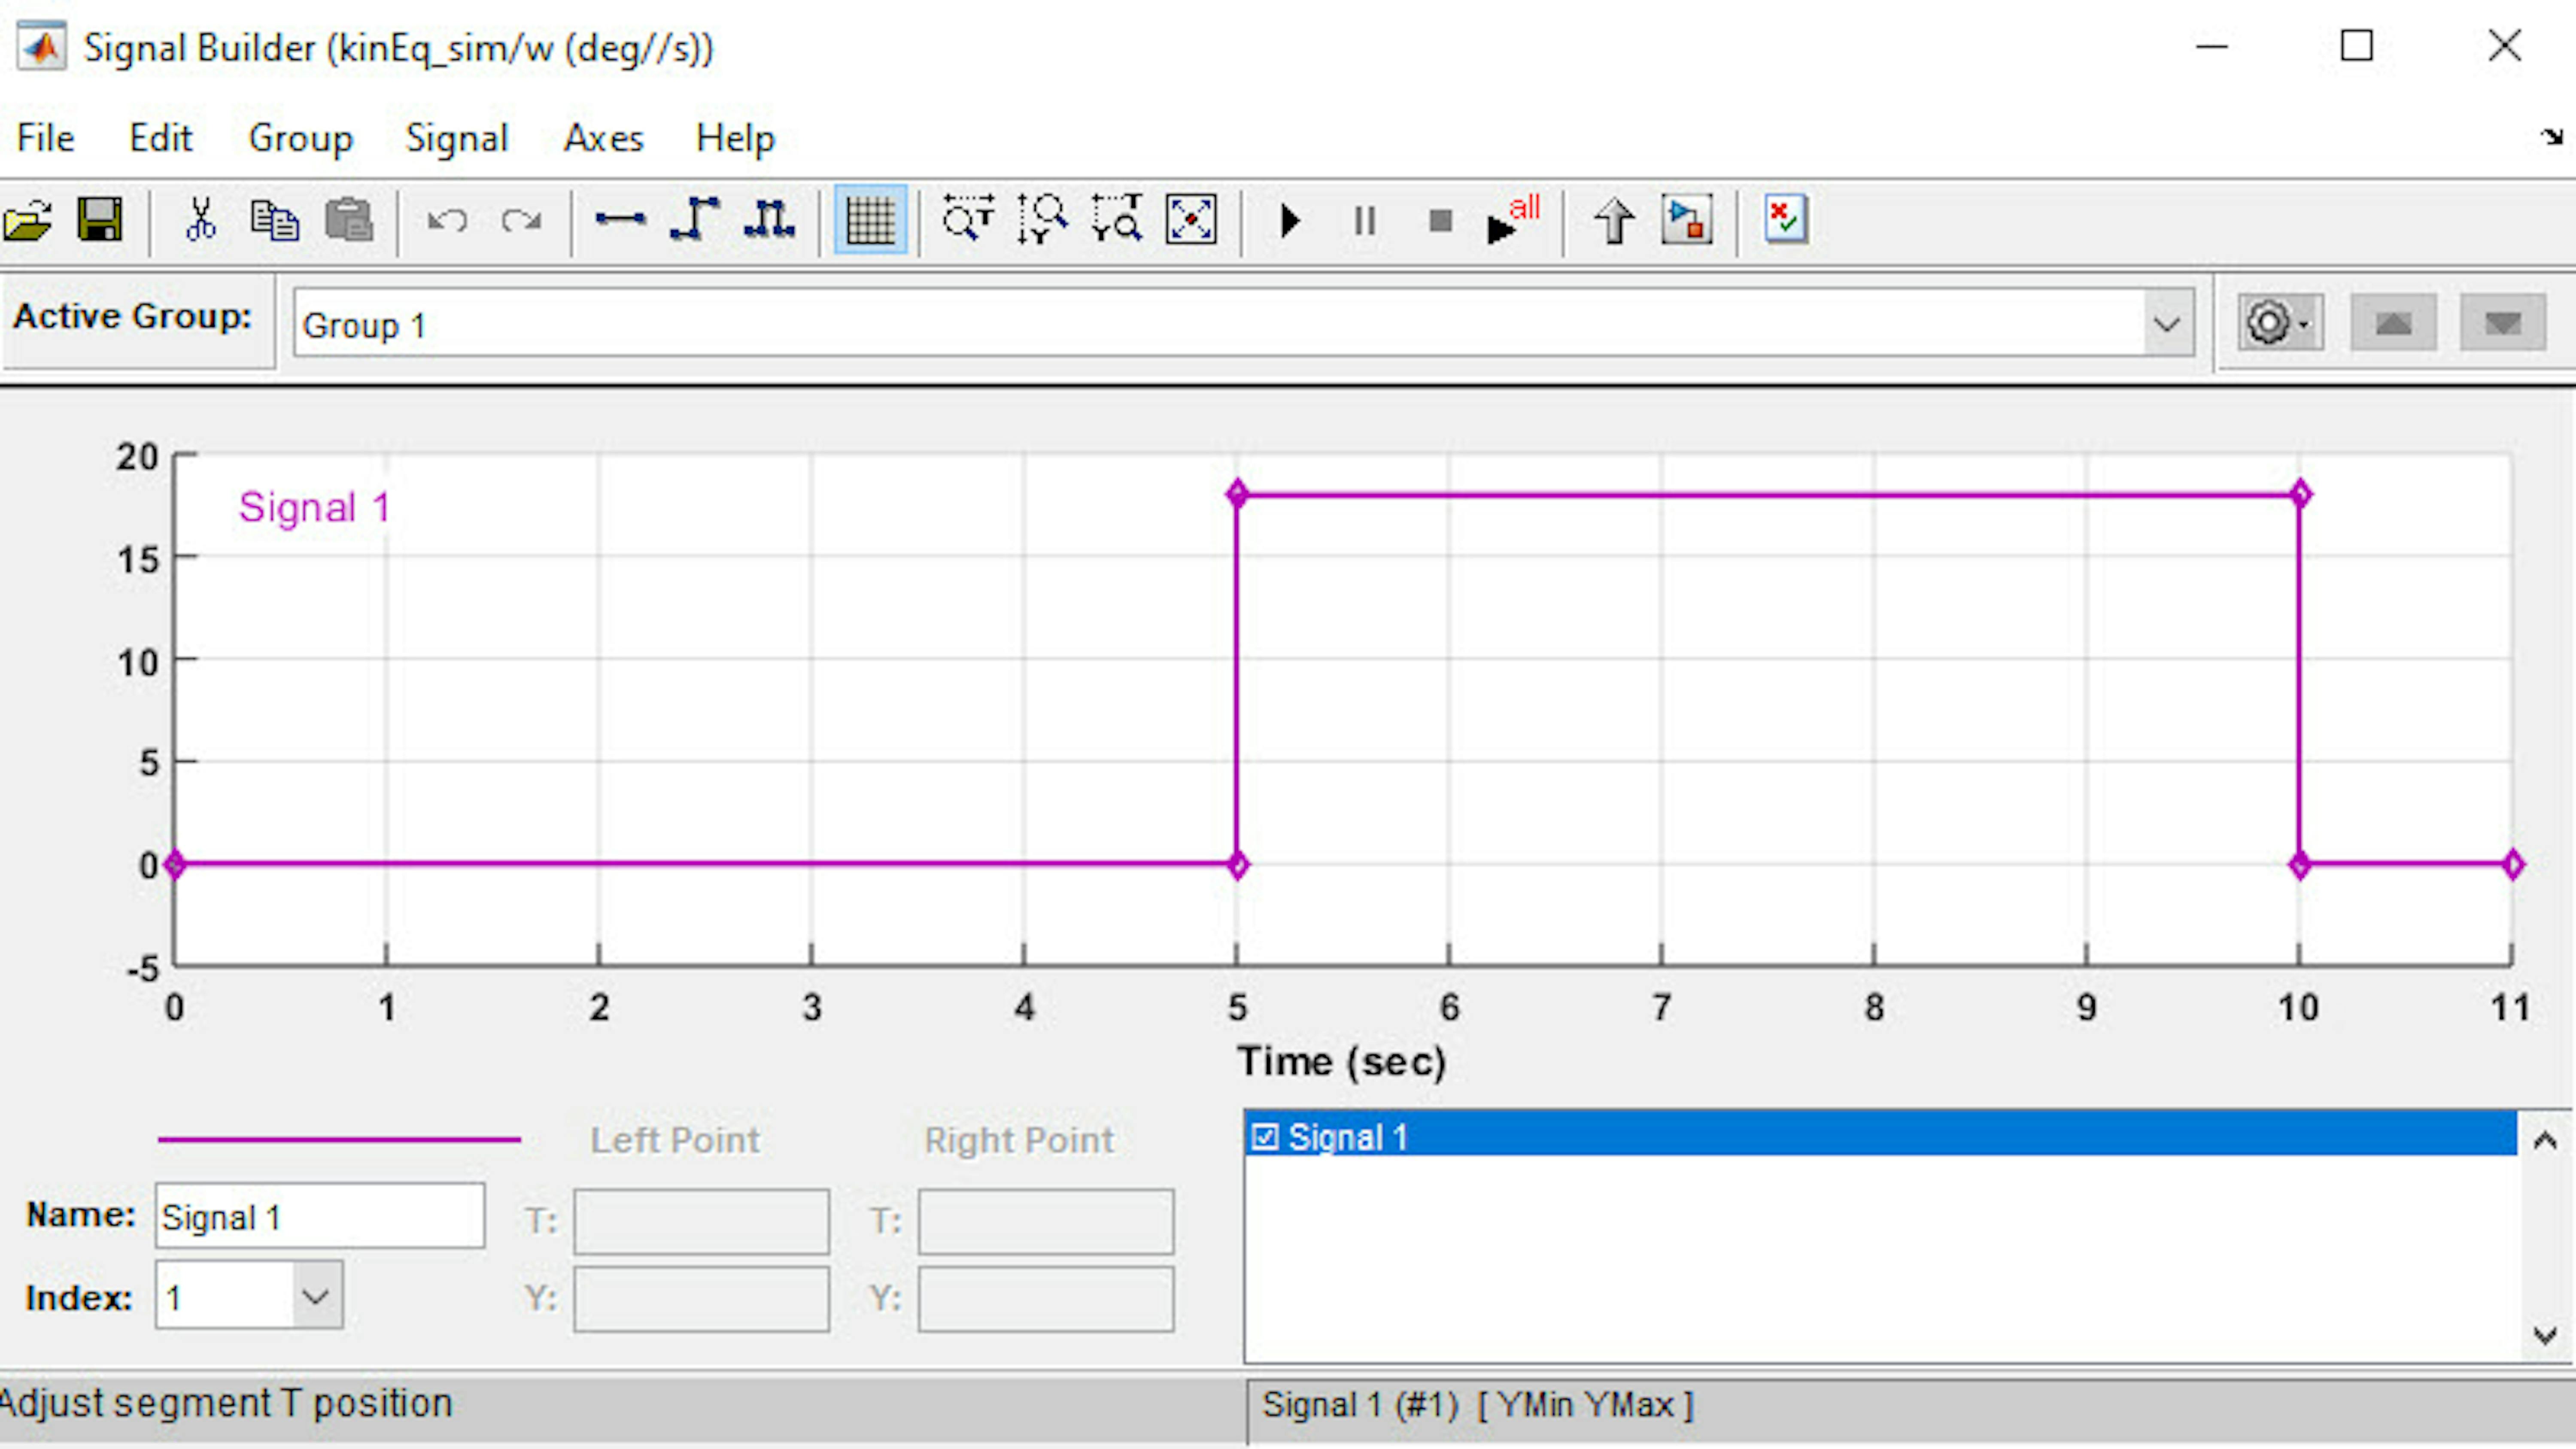Open the Axes menu
The image size is (2576, 1449).
[603, 138]
